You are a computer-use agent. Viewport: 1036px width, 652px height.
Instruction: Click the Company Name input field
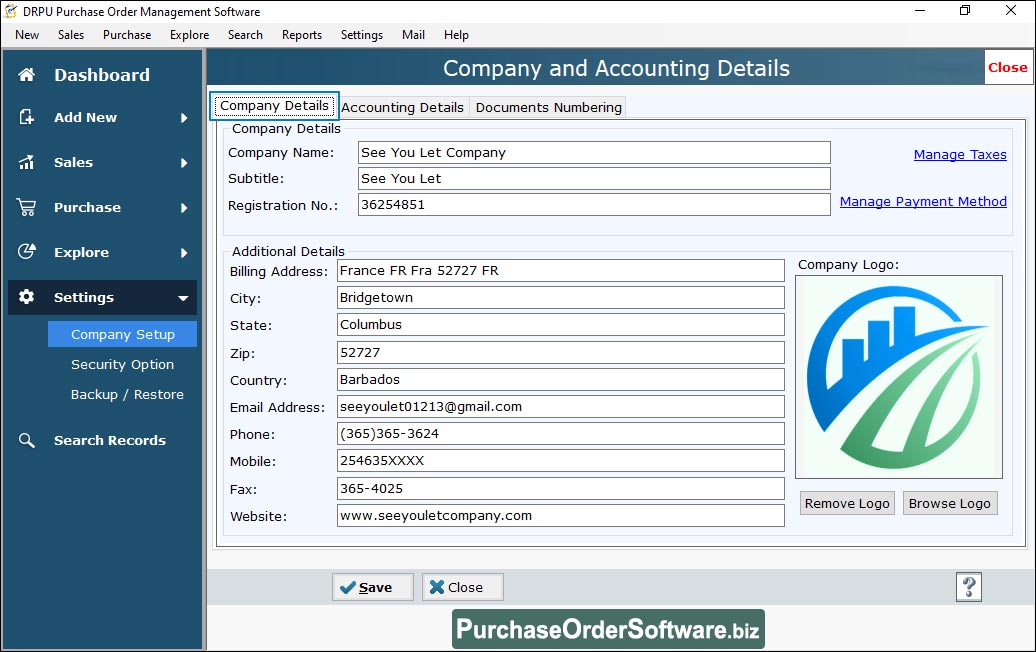tap(594, 153)
